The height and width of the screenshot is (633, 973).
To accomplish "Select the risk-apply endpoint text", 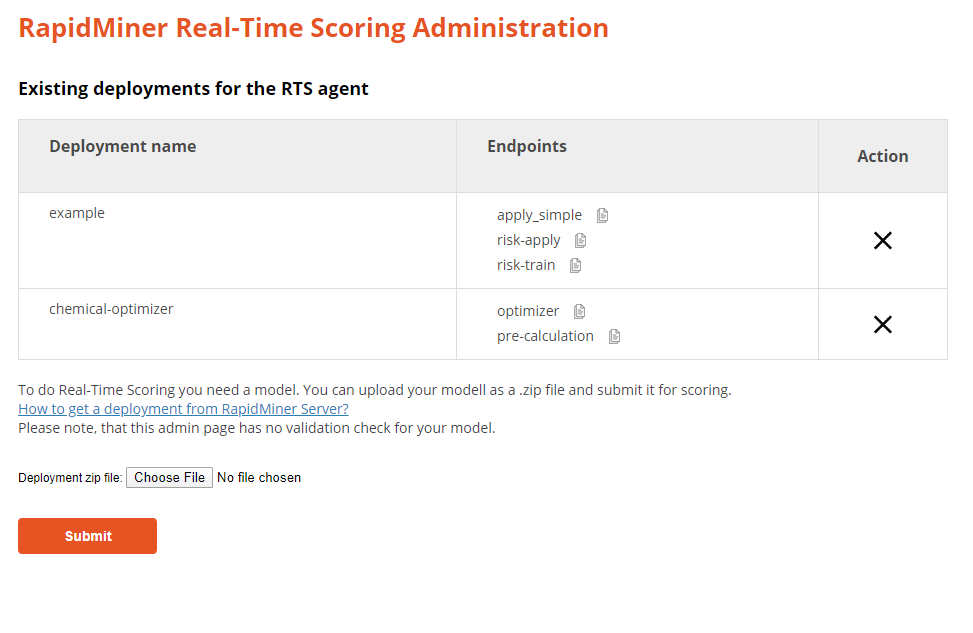I will 528,240.
